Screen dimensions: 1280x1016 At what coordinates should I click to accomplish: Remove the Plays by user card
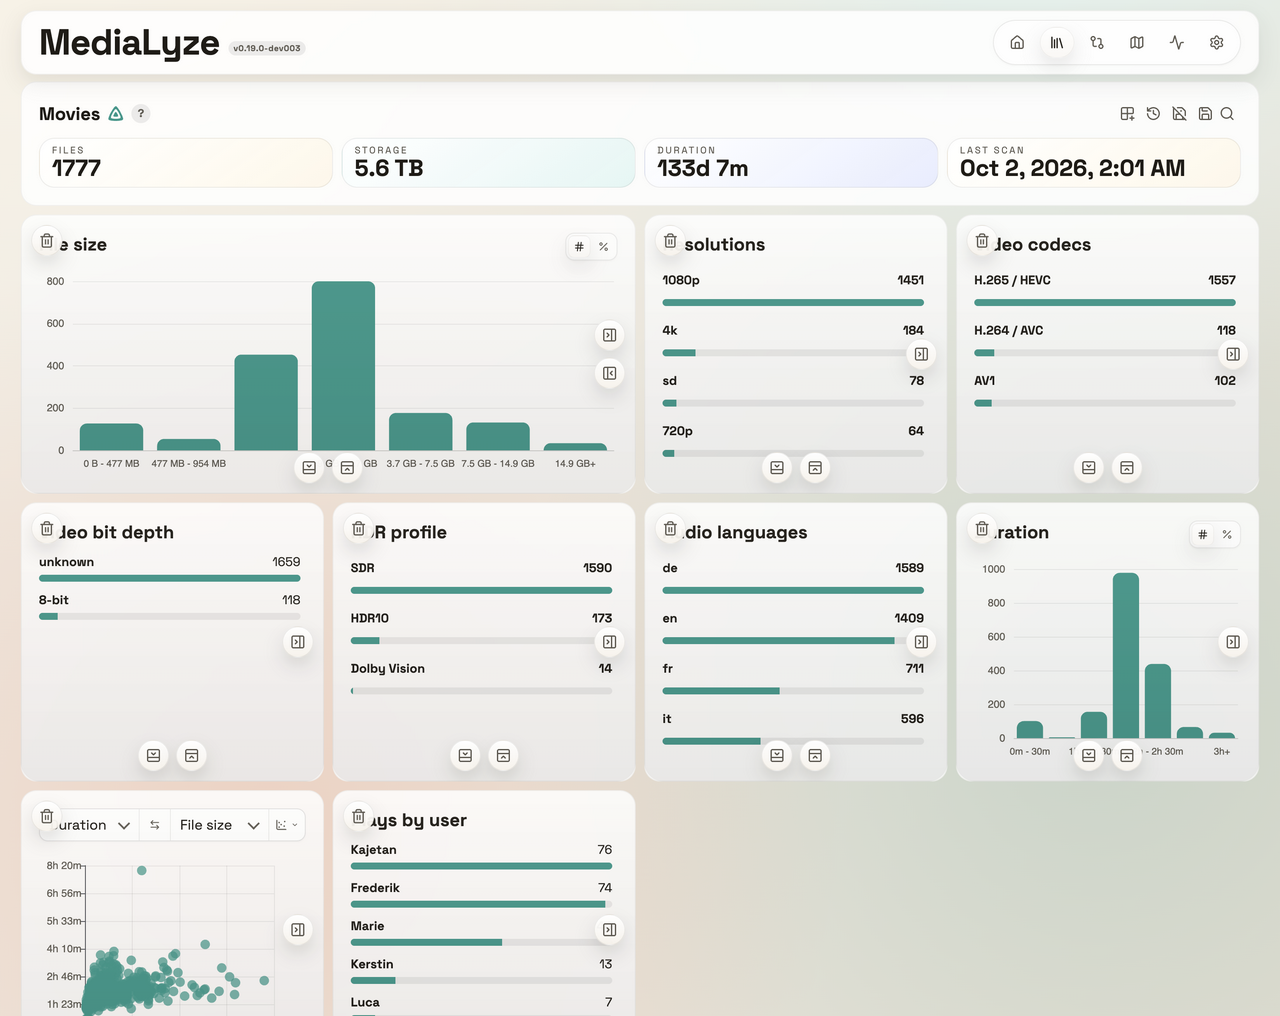point(359,817)
